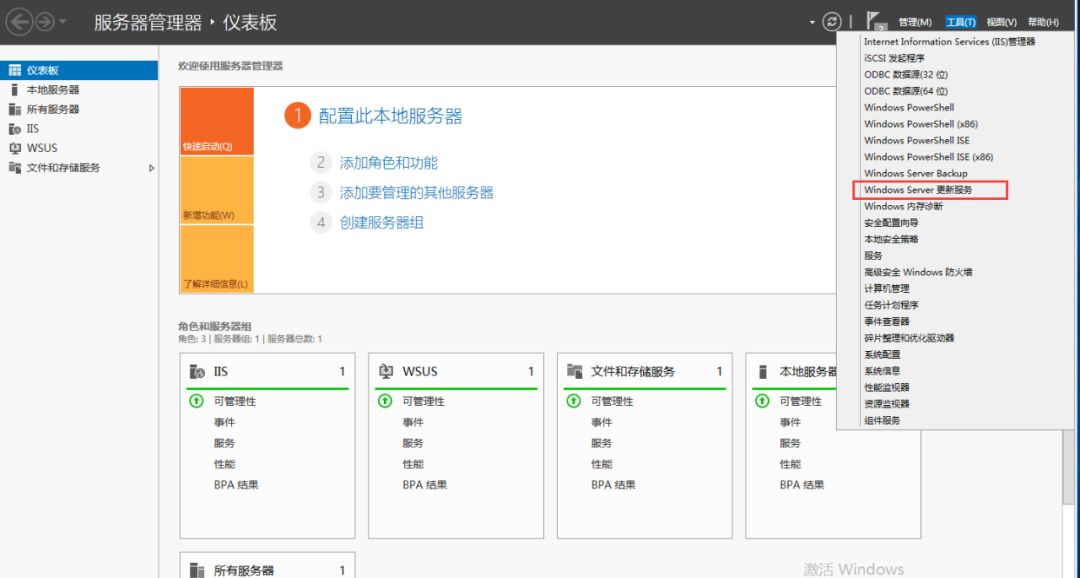Click green status icon in IIS tile
Viewport: 1080px width, 578px height.
pos(196,401)
